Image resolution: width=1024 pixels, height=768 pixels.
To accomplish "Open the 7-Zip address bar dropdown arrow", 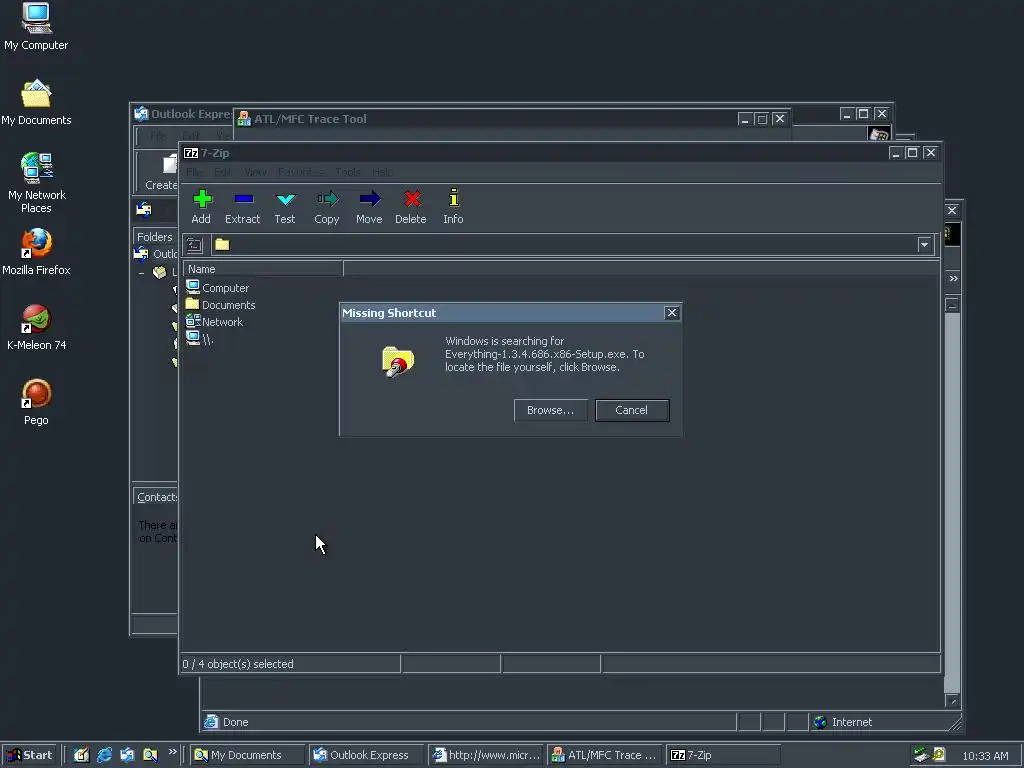I will tap(924, 245).
